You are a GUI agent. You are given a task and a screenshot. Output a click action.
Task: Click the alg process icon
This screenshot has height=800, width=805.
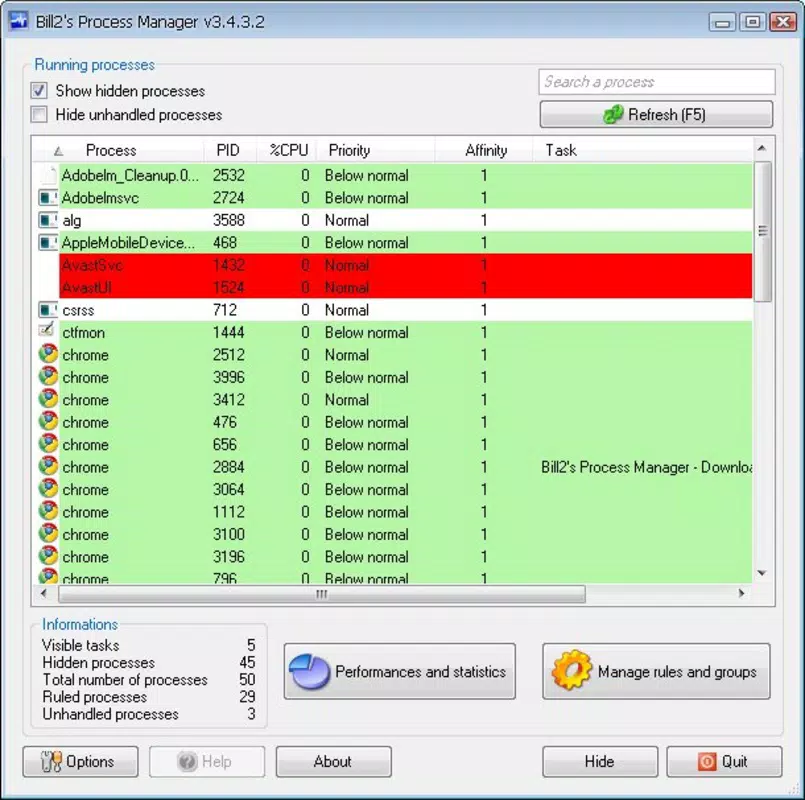[x=48, y=220]
